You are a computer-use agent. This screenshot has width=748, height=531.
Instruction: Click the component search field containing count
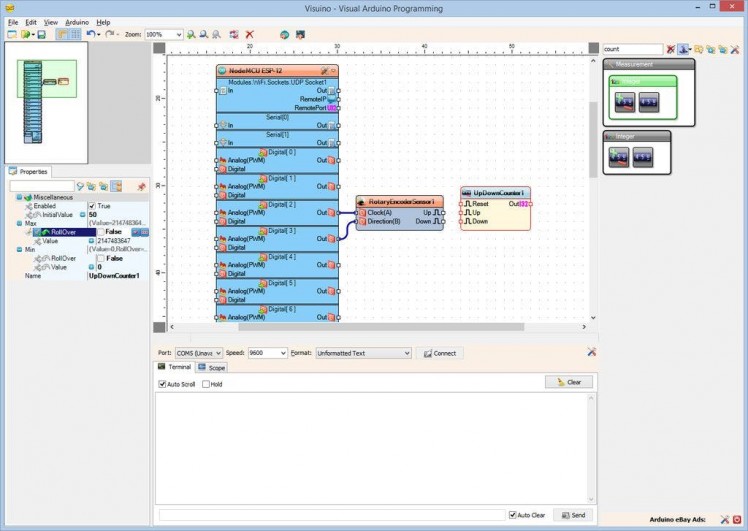(632, 49)
